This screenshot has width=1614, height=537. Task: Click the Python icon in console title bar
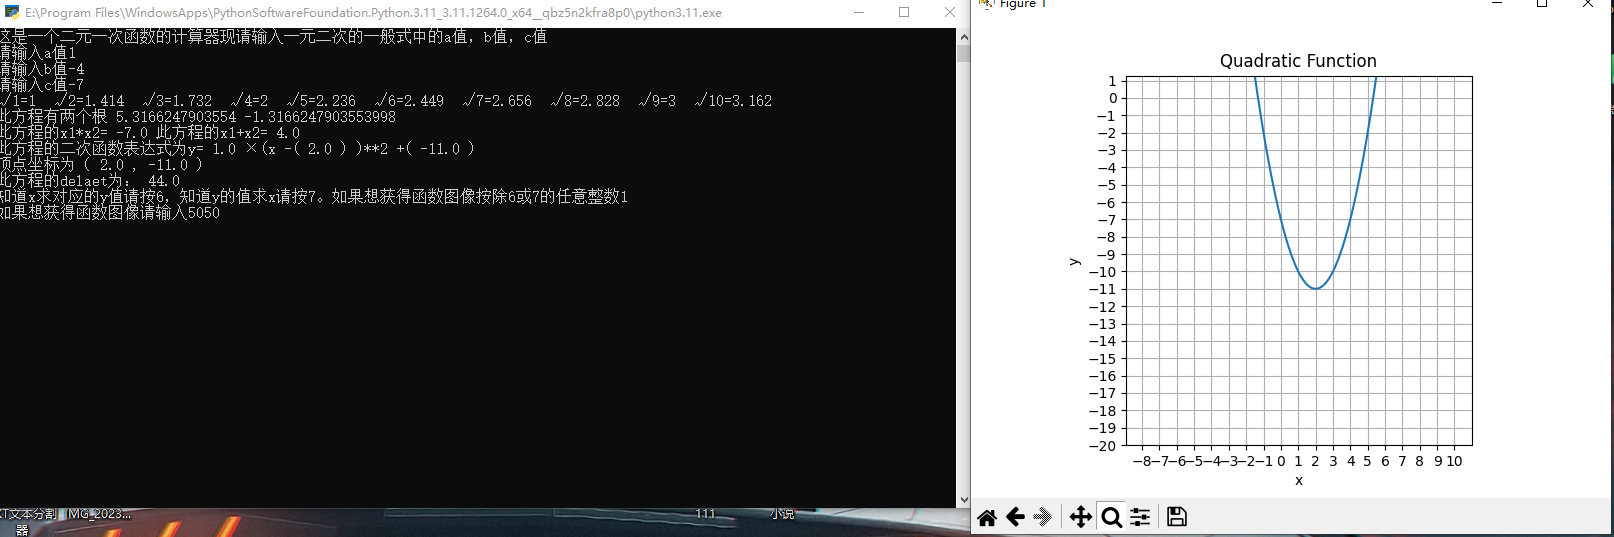[12, 12]
